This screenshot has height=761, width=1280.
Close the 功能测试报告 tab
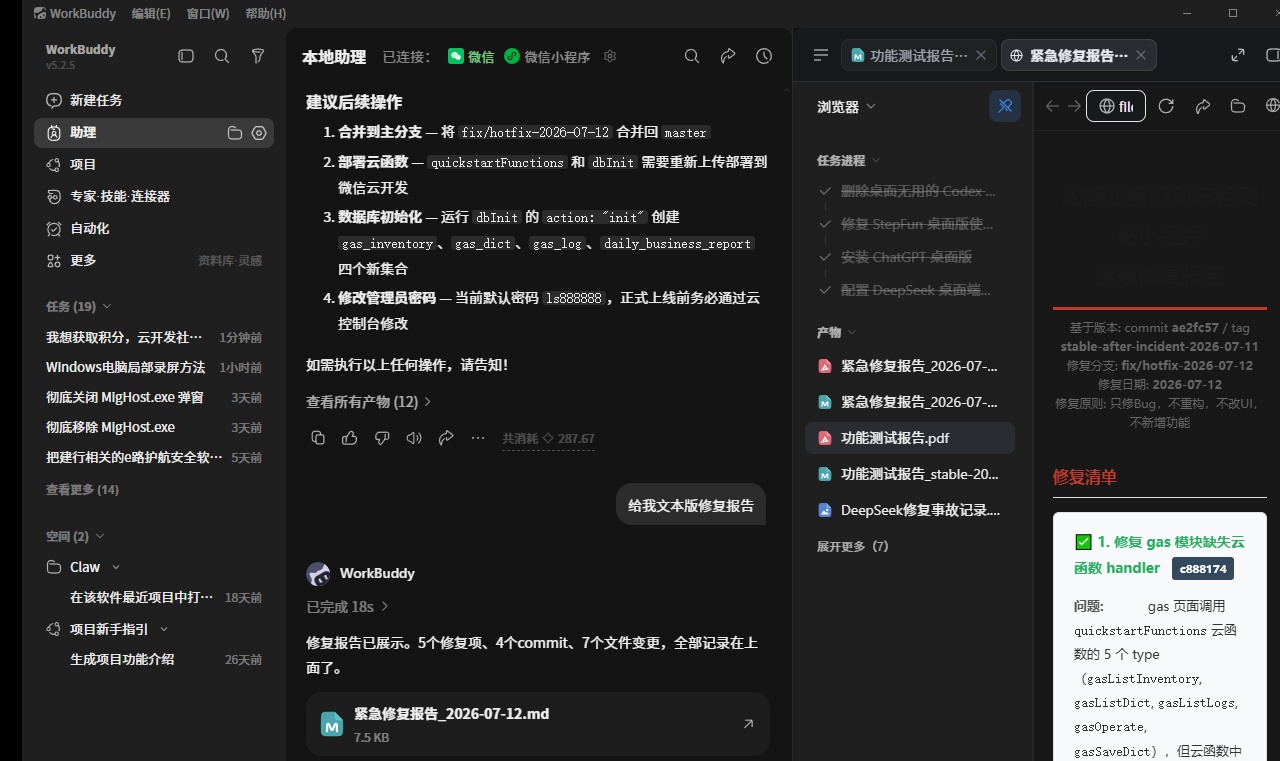(981, 55)
